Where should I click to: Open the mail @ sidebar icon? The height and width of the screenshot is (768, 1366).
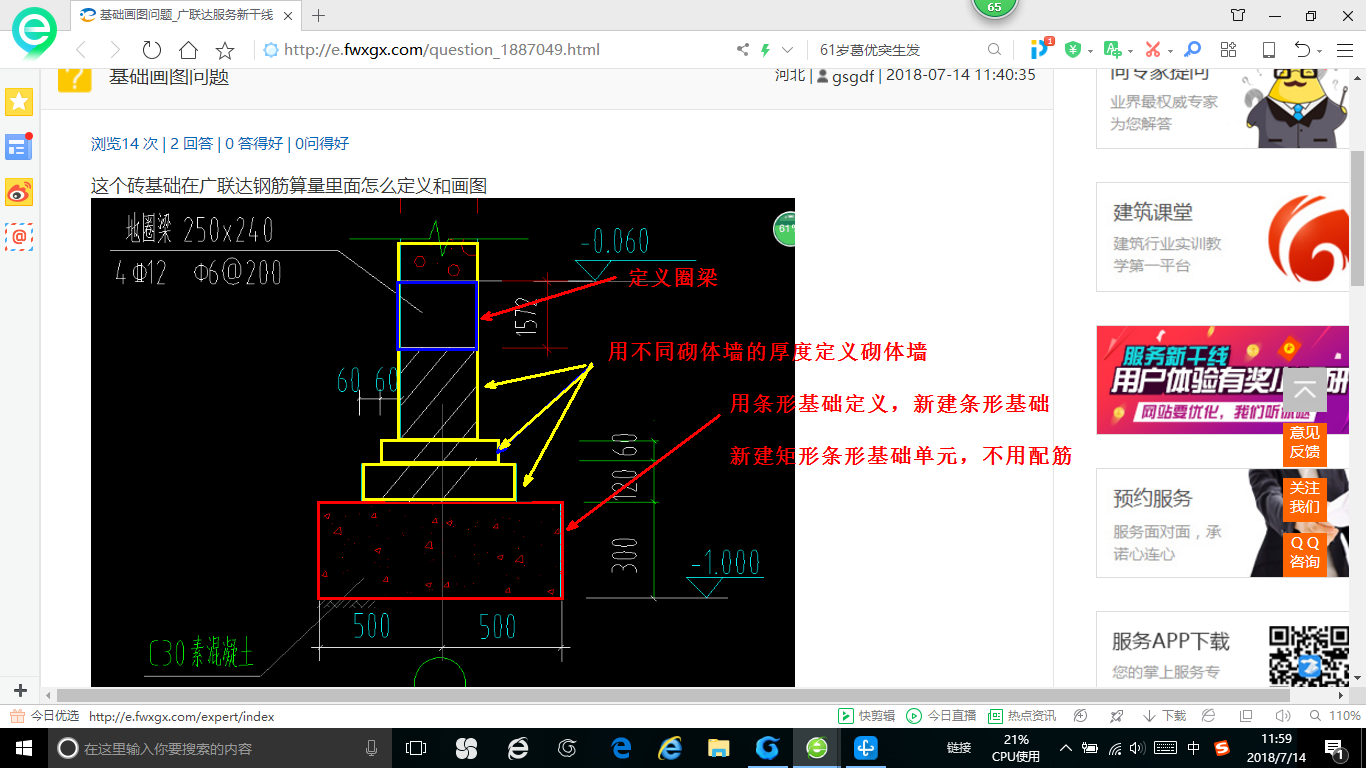coord(19,237)
